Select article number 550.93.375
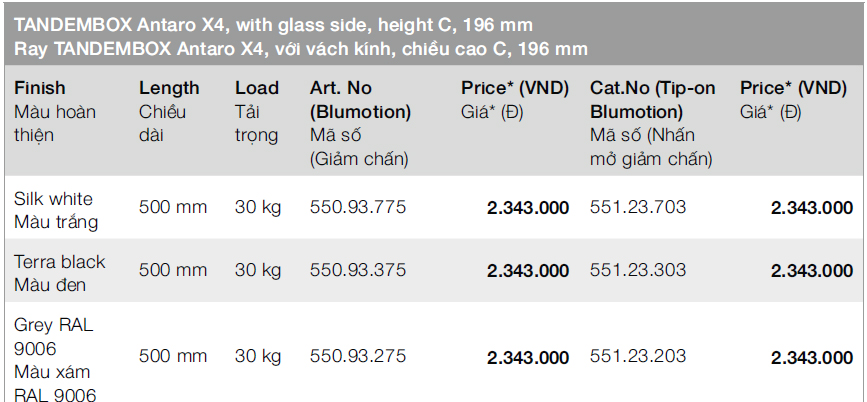 (x=358, y=270)
